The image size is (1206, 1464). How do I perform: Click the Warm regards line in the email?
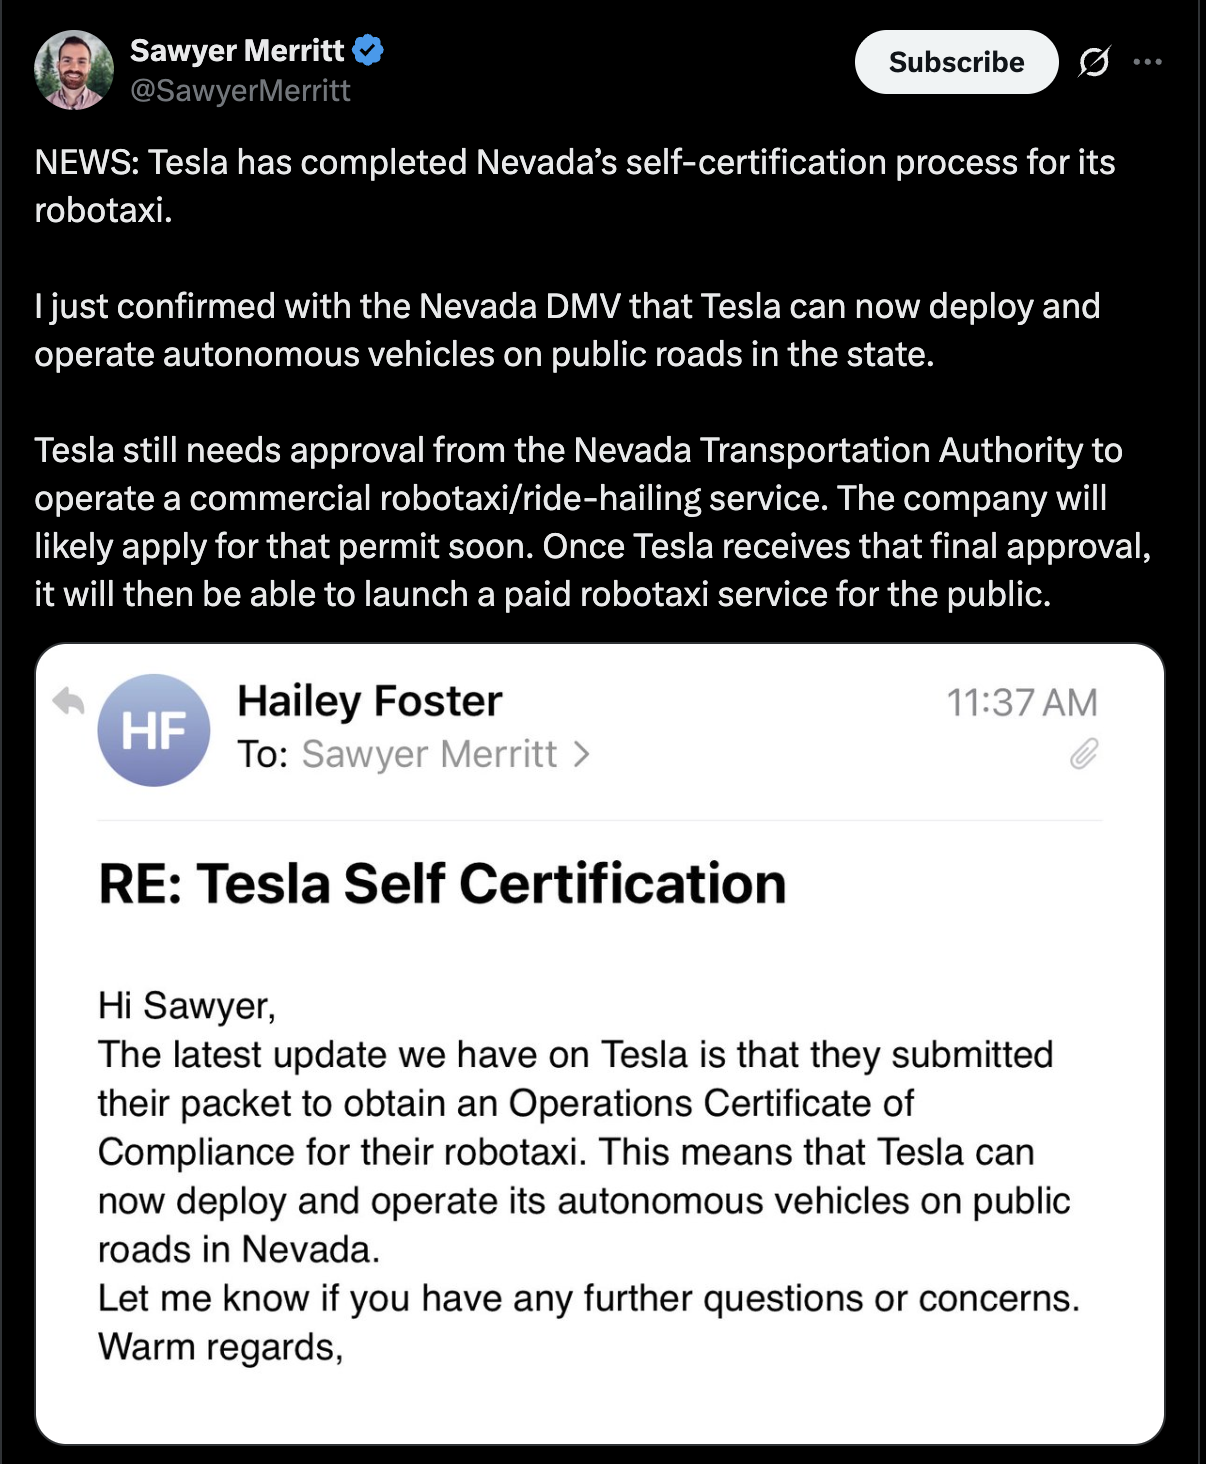(x=220, y=1347)
